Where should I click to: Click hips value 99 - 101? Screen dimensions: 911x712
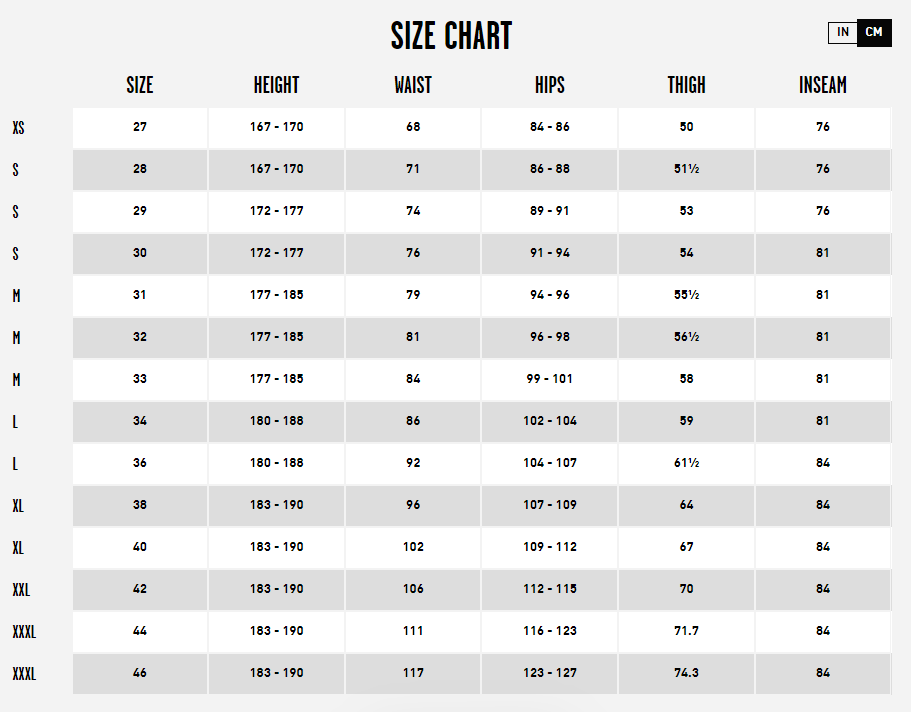(550, 379)
